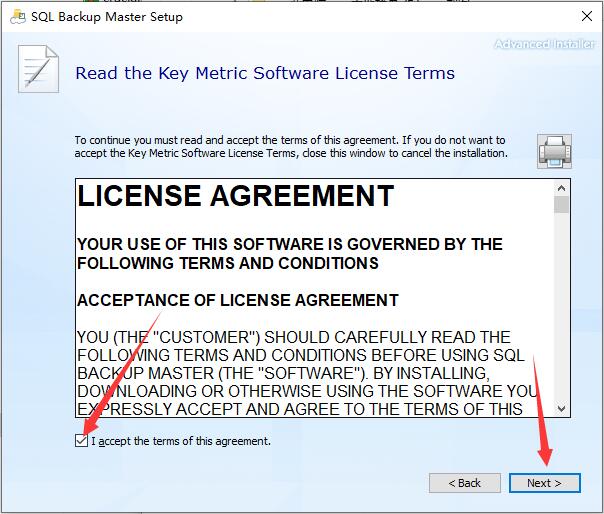604x514 pixels.
Task: Click the license scrollbar thumb
Action: pyautogui.click(x=561, y=204)
